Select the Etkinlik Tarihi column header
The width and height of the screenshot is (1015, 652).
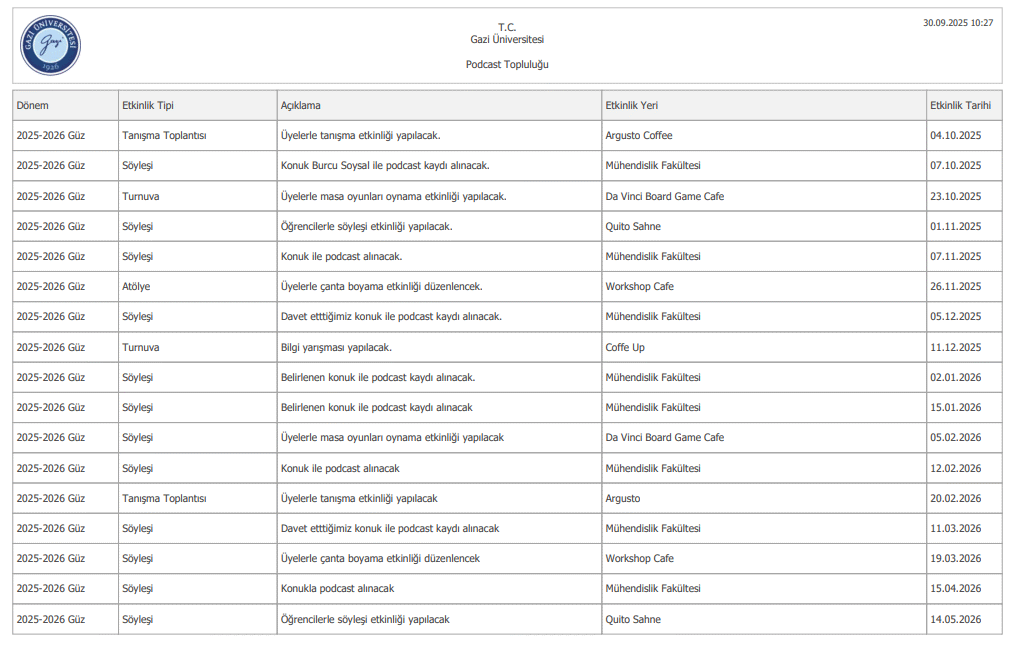pyautogui.click(x=960, y=105)
